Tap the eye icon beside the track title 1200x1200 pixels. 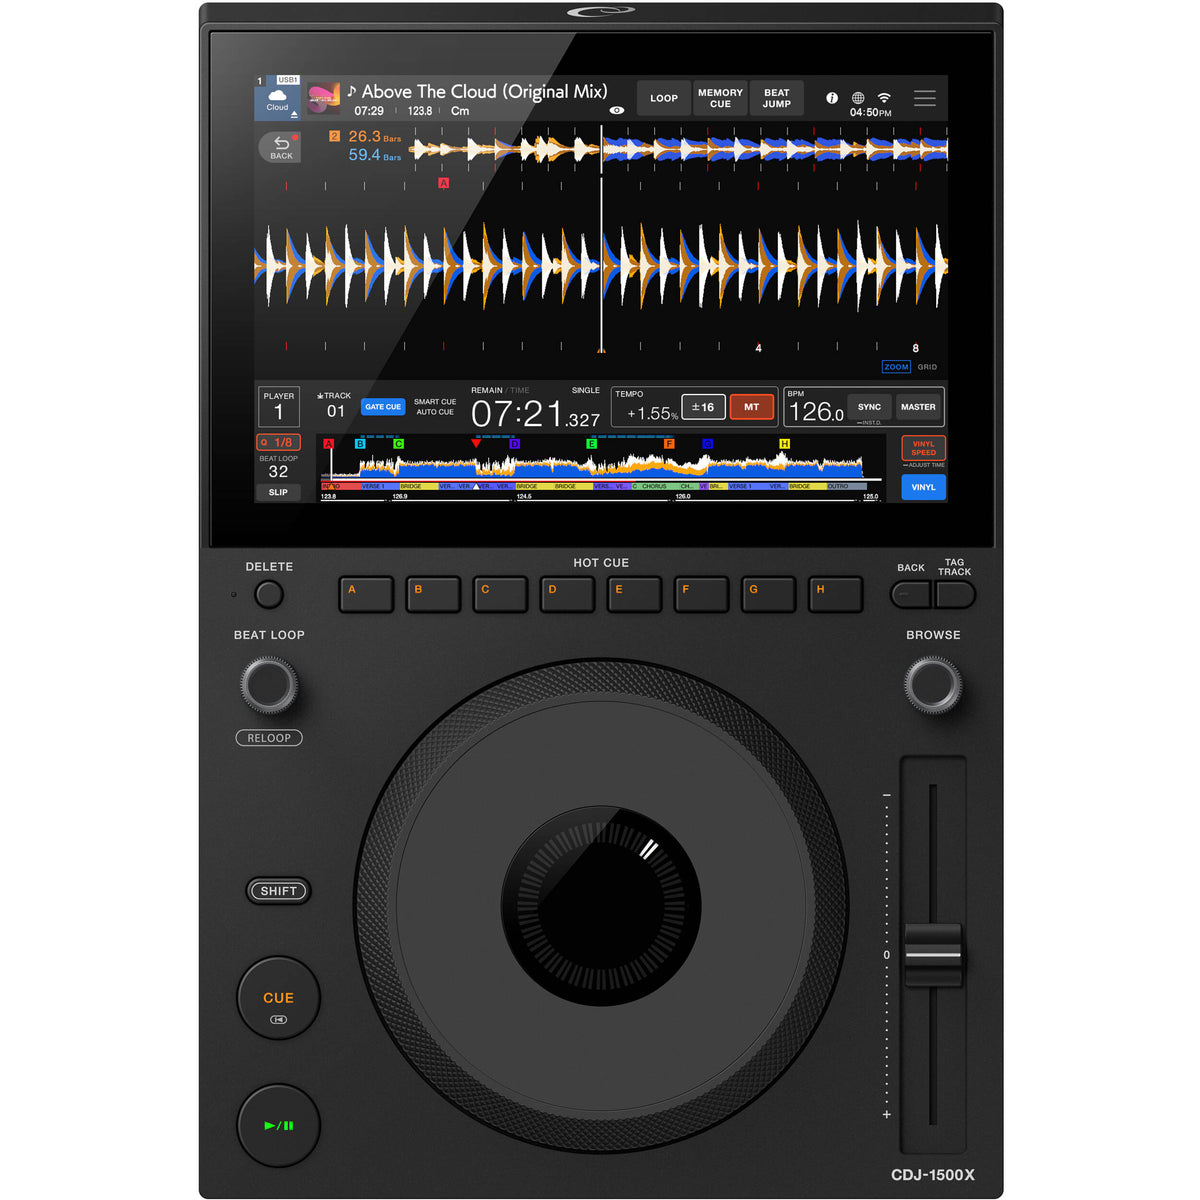(617, 111)
